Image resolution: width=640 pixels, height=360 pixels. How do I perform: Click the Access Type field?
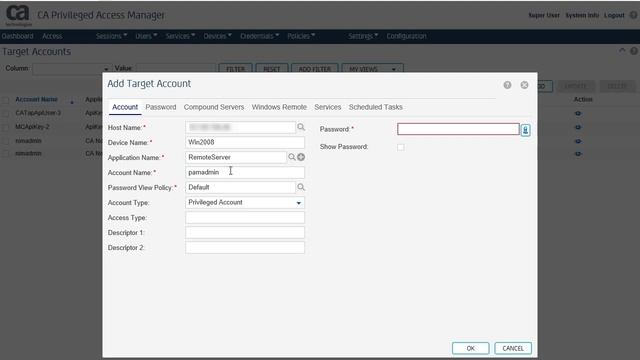point(245,218)
